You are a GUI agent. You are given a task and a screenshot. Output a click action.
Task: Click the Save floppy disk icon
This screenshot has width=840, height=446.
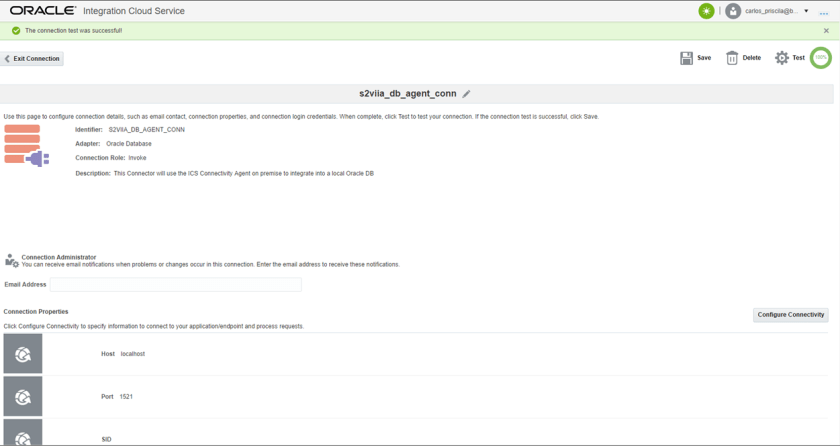[686, 58]
